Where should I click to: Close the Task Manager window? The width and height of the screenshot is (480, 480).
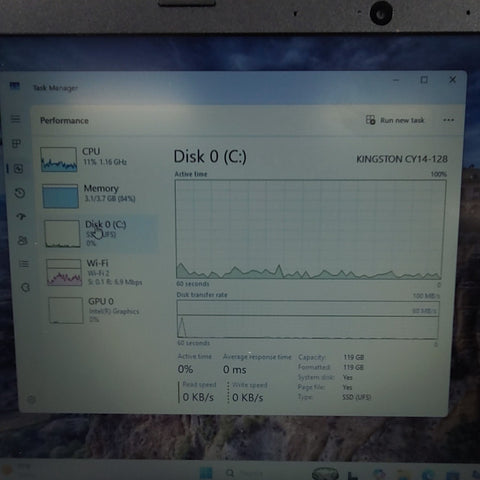[x=452, y=79]
